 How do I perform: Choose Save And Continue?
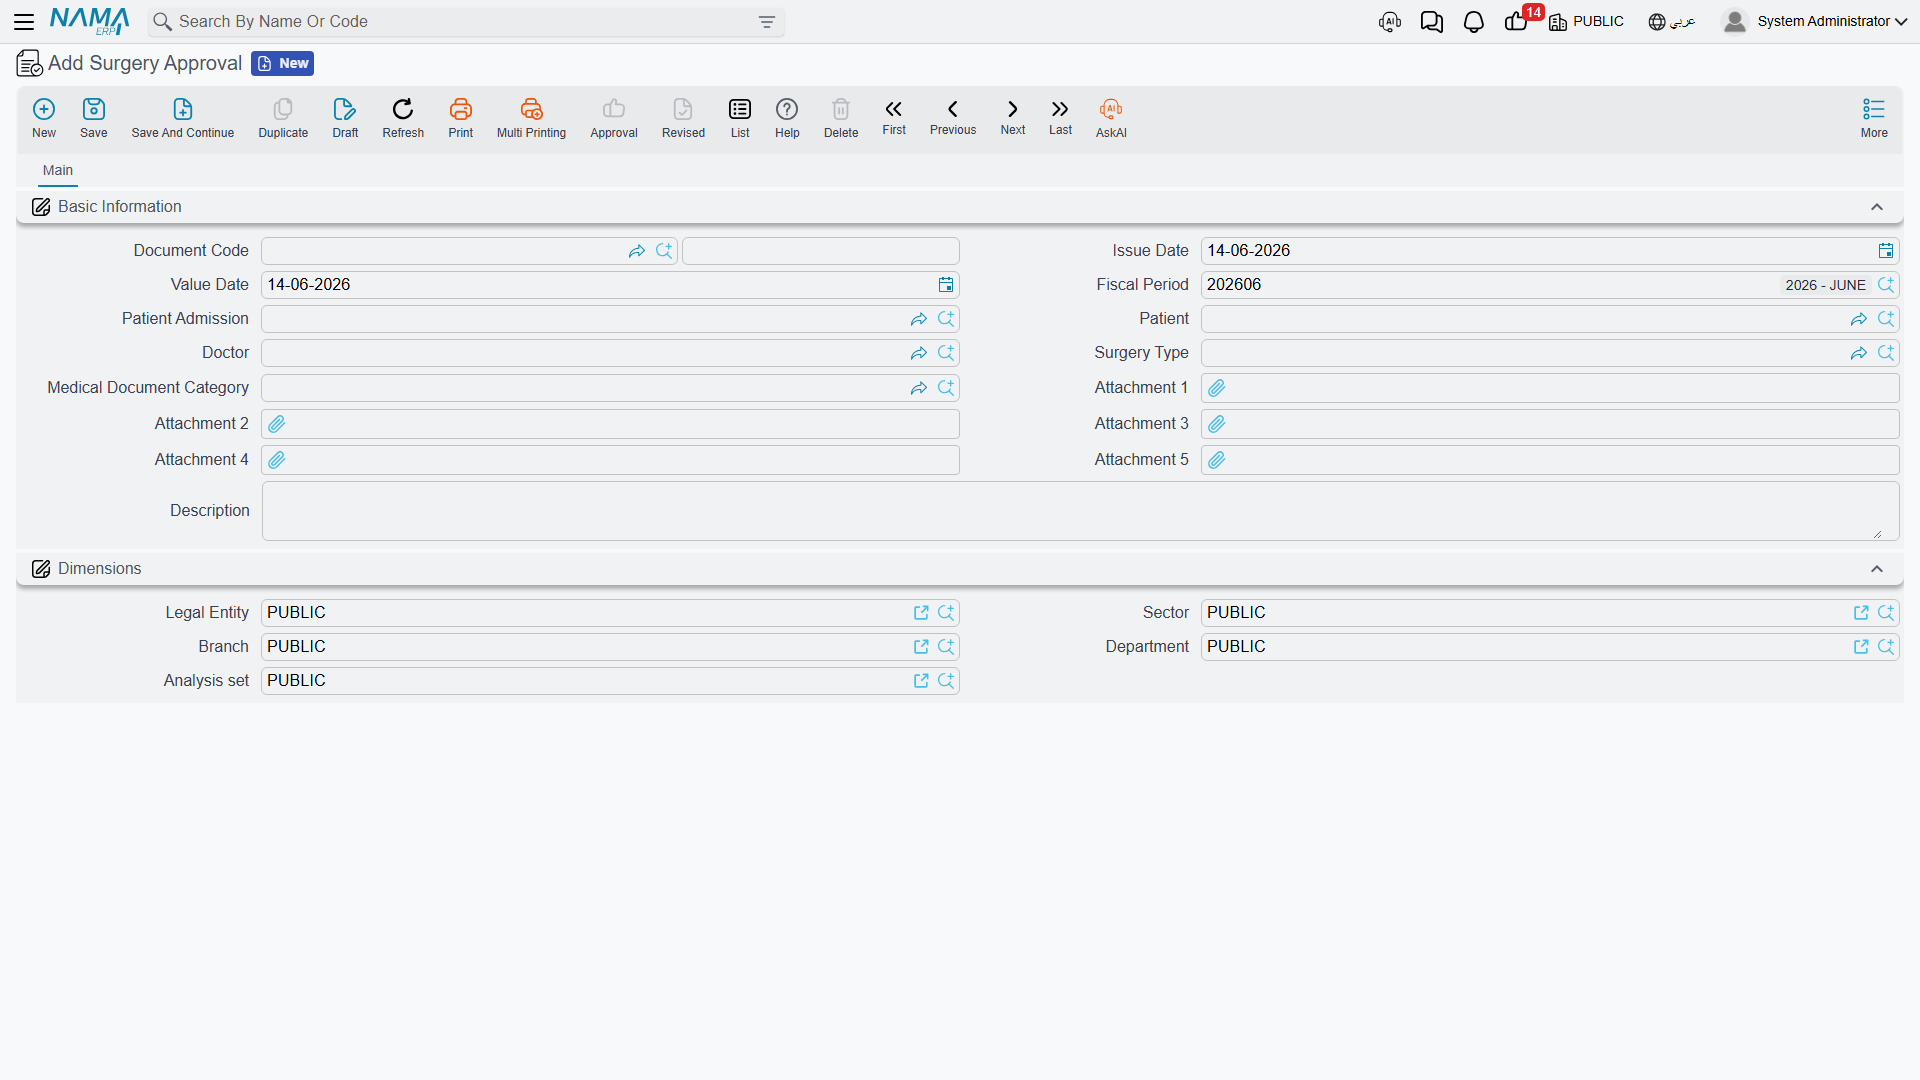(183, 118)
